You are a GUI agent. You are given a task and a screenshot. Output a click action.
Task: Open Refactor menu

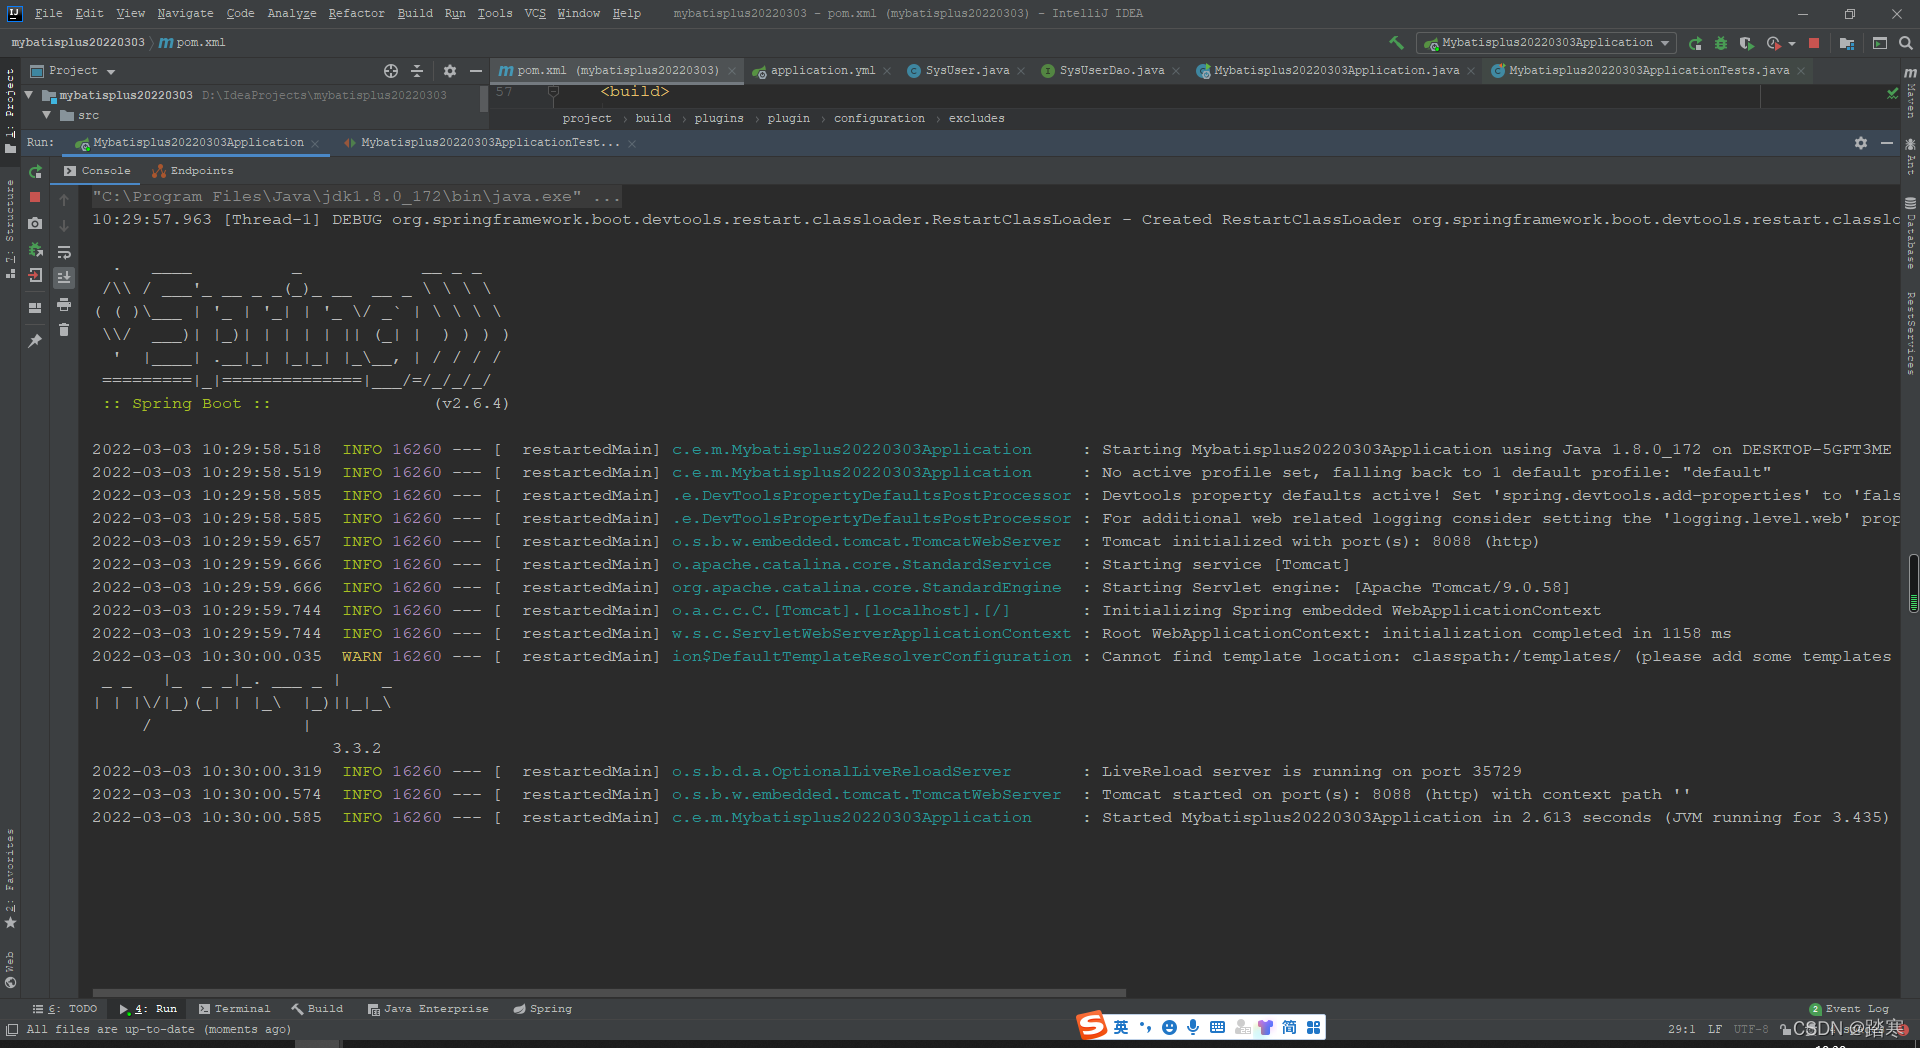click(x=356, y=13)
